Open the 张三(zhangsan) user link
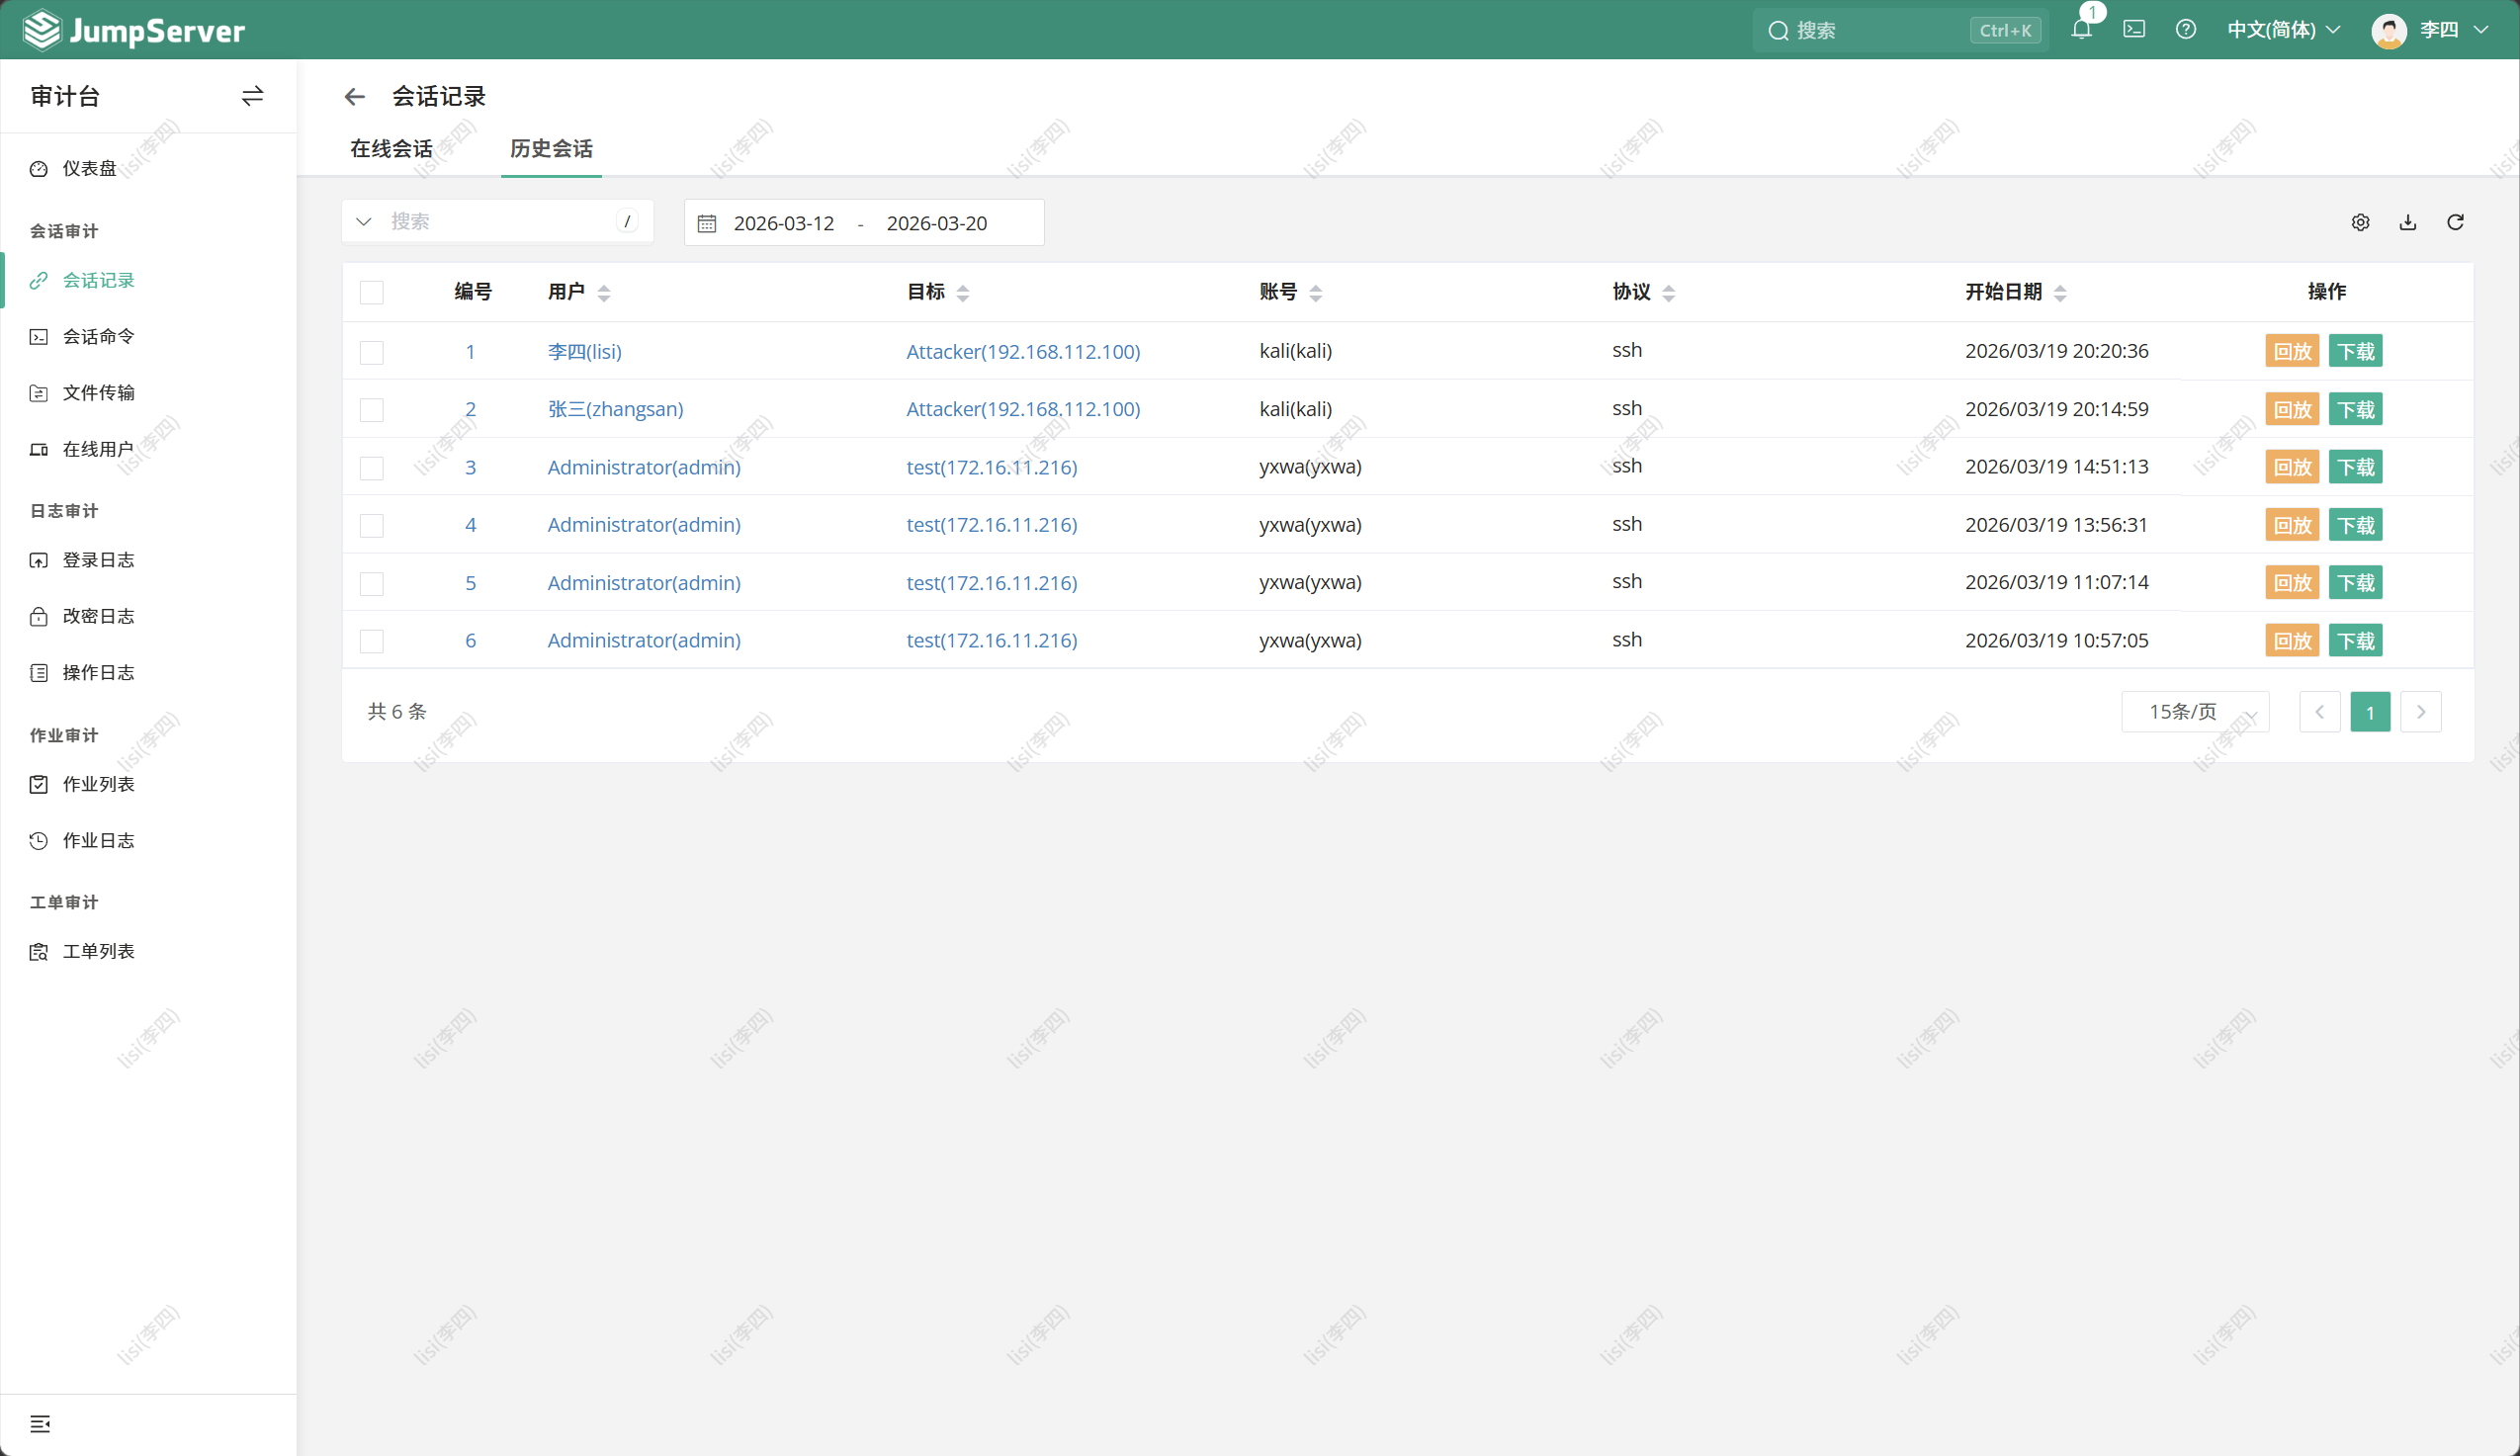Viewport: 2520px width, 1456px height. point(615,409)
